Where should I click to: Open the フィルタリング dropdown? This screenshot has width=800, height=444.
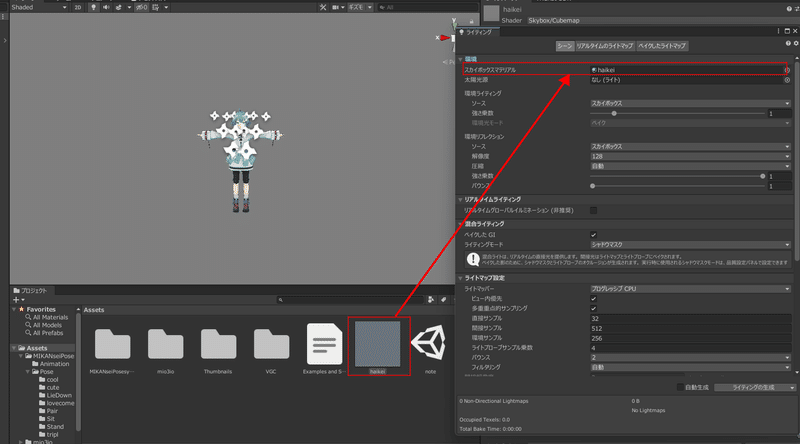pos(690,367)
